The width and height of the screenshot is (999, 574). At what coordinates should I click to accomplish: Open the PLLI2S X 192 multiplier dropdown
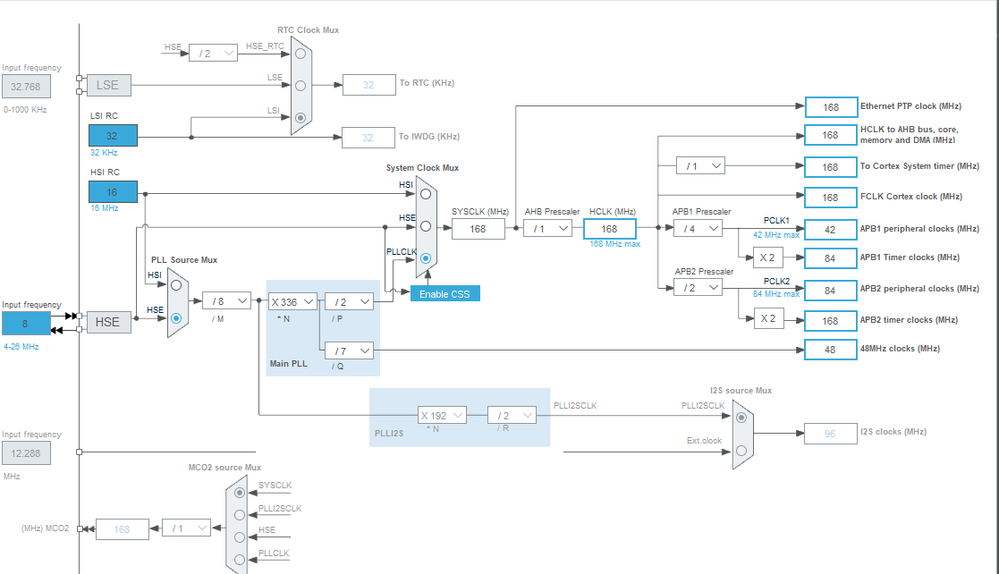pos(442,415)
